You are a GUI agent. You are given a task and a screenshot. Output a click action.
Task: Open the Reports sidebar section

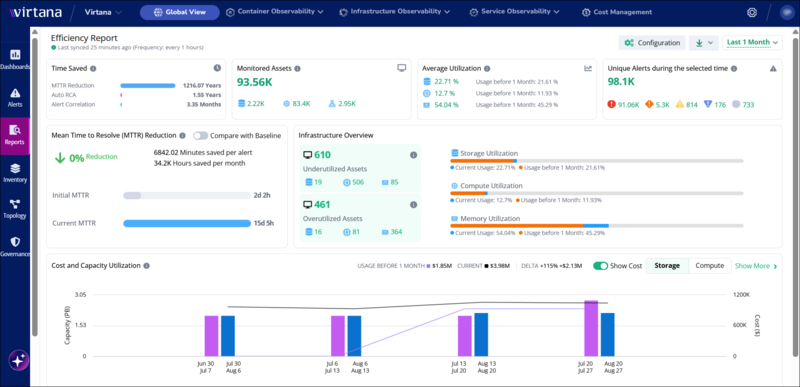(x=15, y=136)
